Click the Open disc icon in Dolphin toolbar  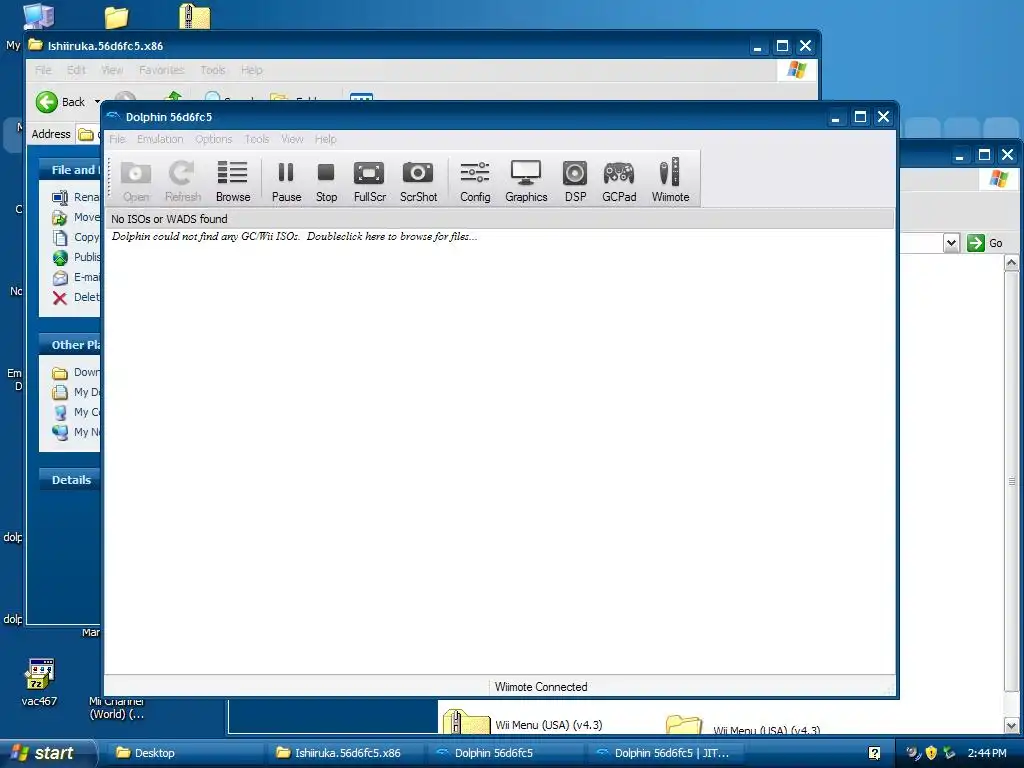click(x=136, y=182)
